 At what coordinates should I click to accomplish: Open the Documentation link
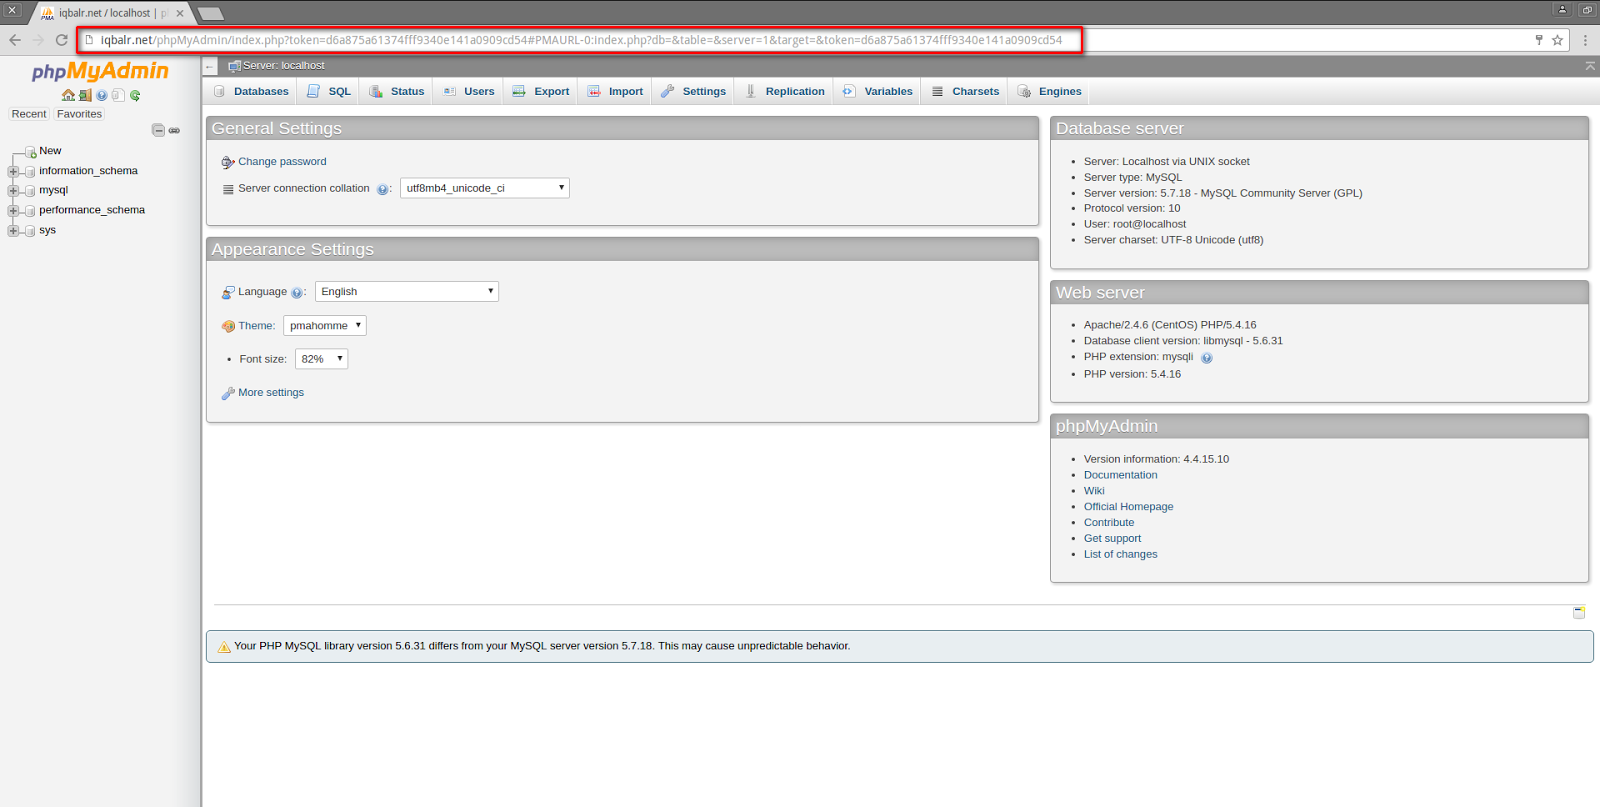tap(1120, 475)
